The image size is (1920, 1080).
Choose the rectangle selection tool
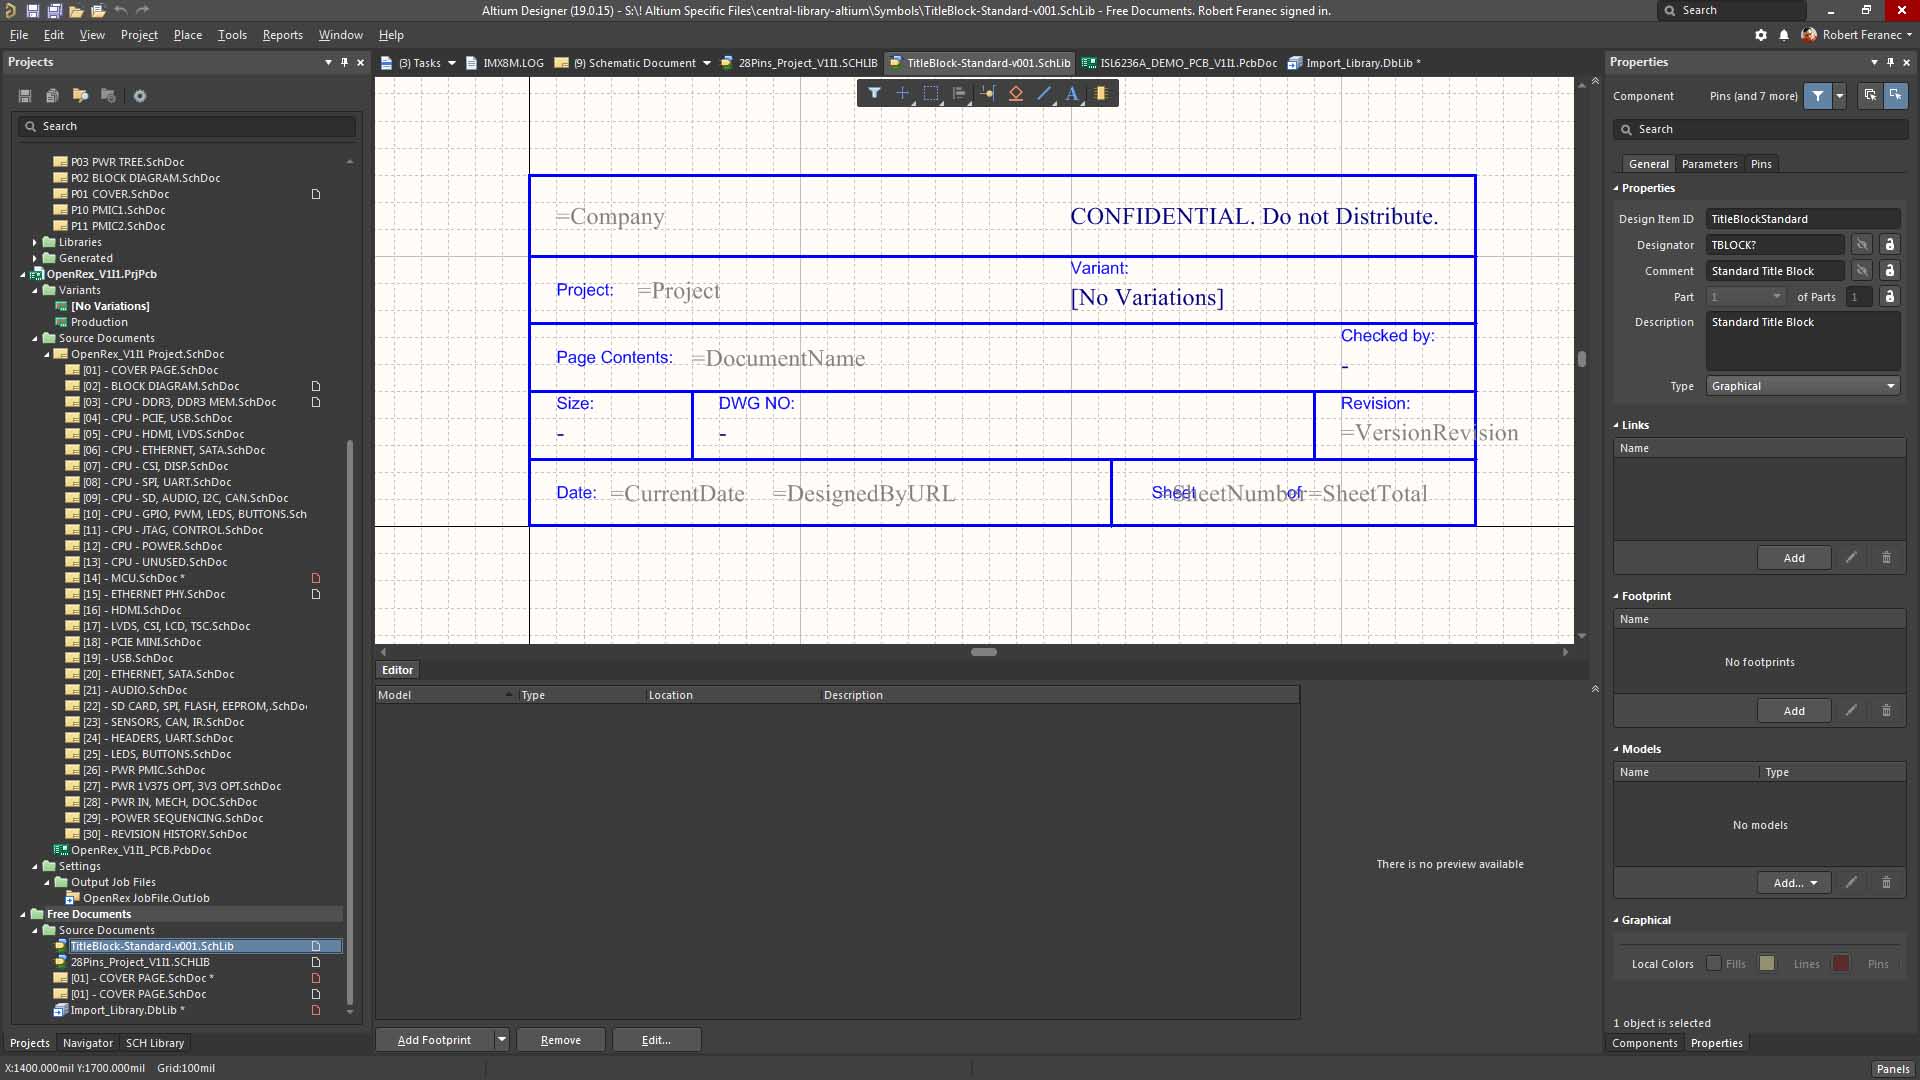(931, 93)
